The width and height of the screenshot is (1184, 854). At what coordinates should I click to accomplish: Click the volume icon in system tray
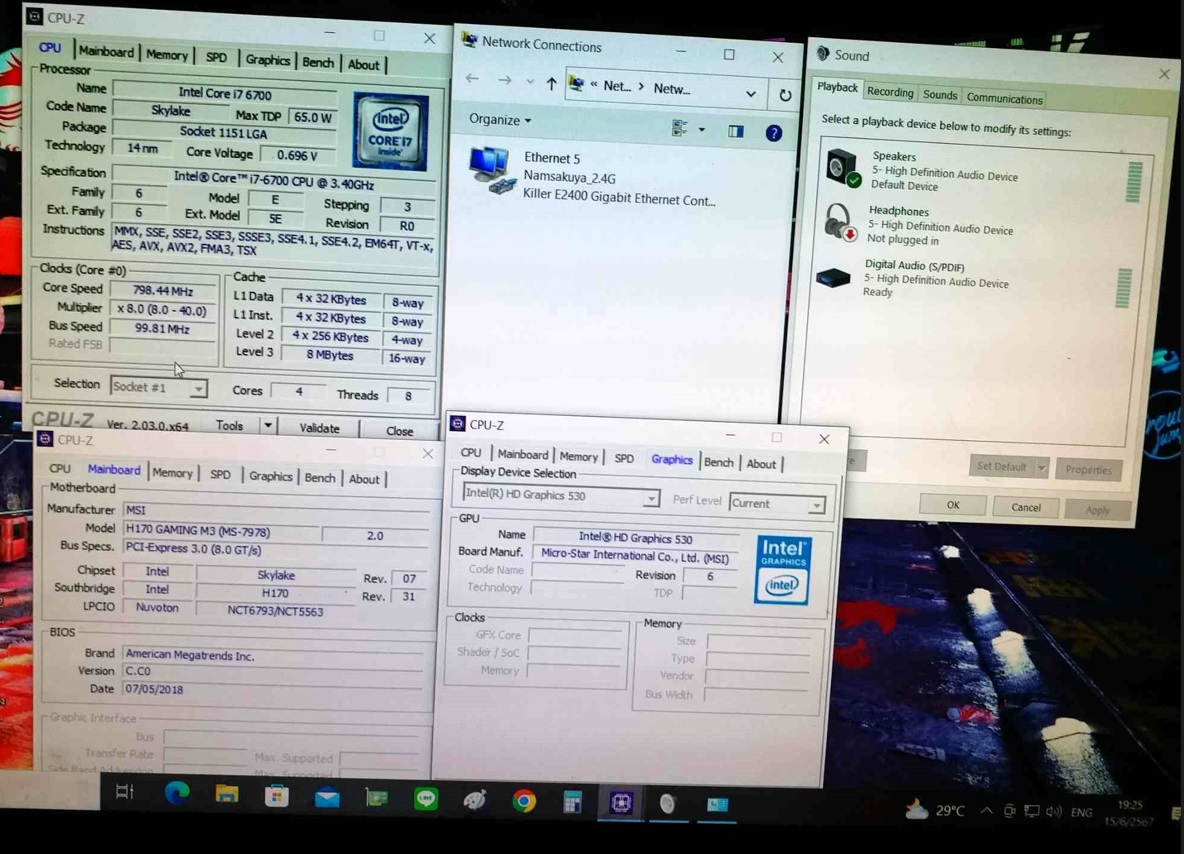(x=1054, y=812)
